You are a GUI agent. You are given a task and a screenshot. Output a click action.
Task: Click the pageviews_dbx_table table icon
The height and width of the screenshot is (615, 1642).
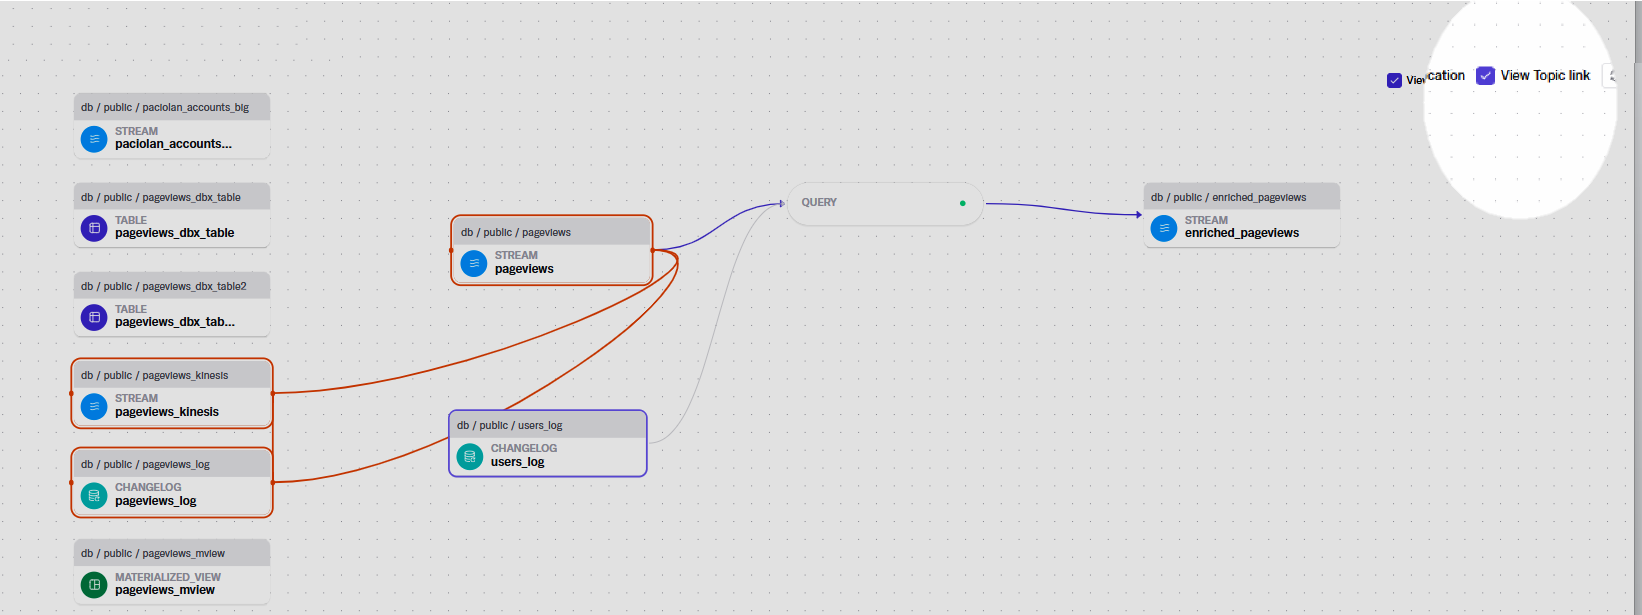94,228
